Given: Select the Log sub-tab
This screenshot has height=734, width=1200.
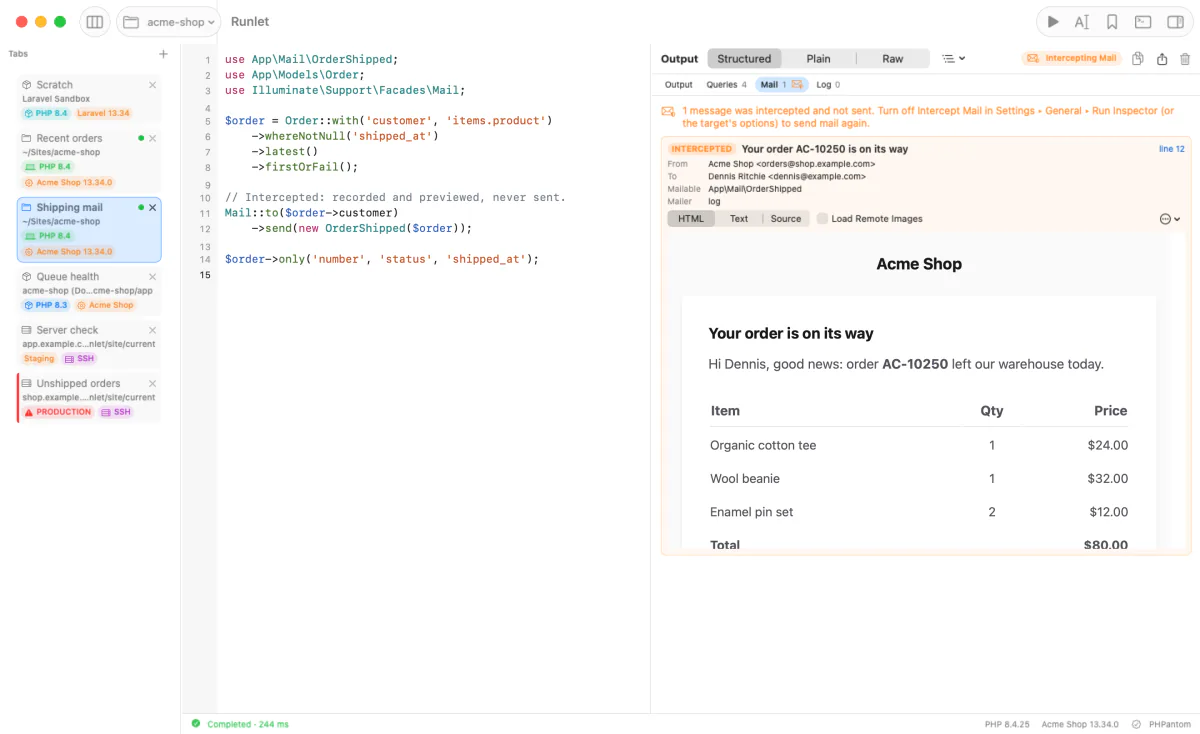Looking at the screenshot, I should (x=828, y=85).
